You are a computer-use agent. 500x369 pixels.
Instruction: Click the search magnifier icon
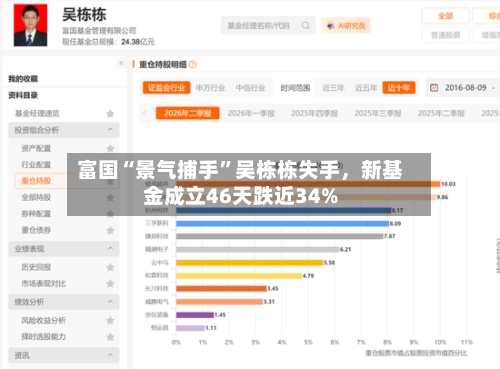tap(305, 25)
